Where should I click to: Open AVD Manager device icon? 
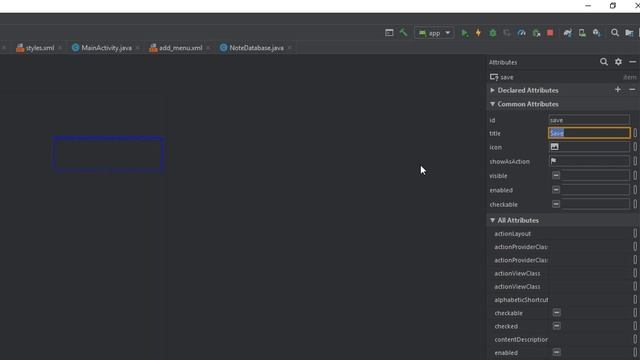click(582, 33)
